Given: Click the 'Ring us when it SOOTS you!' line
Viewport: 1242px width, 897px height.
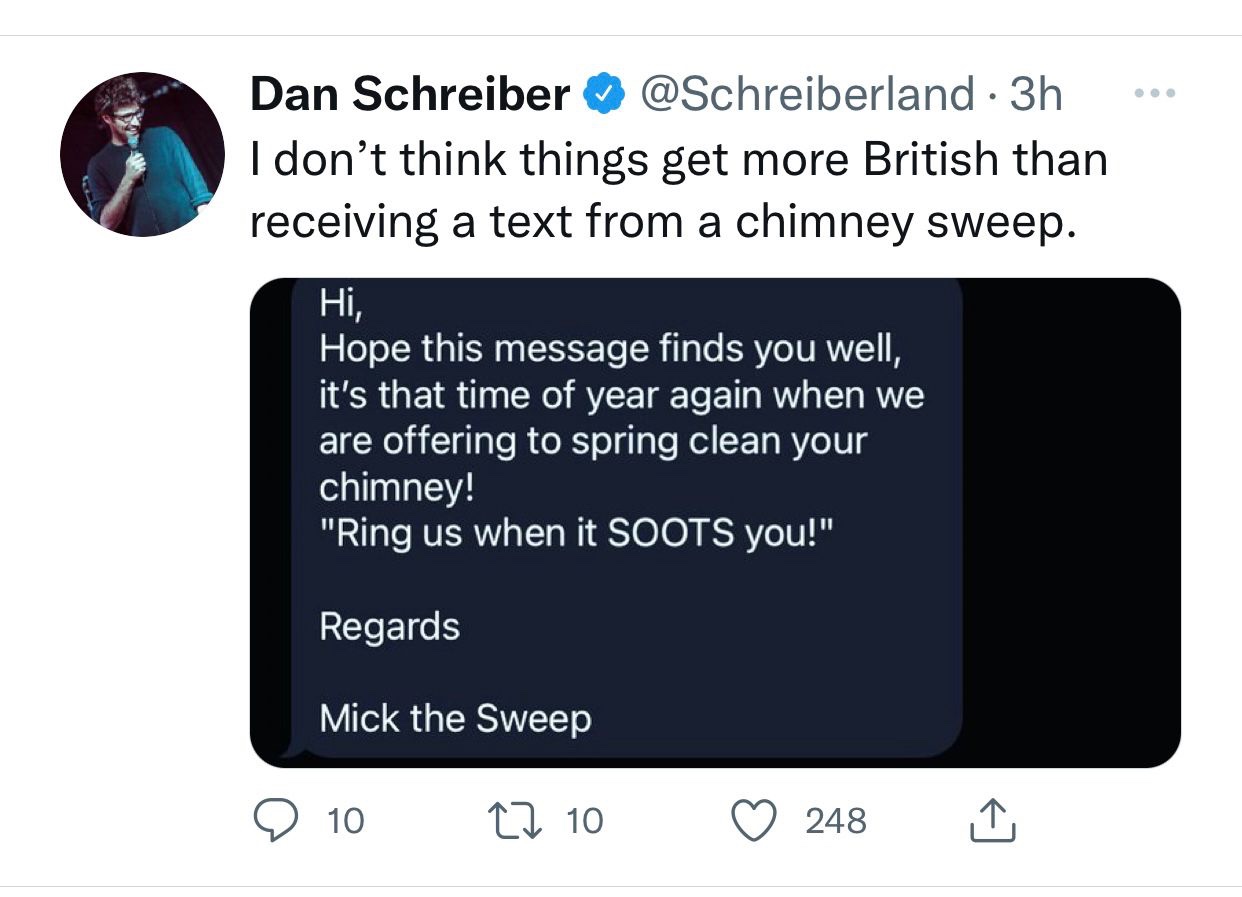Looking at the screenshot, I should tap(574, 533).
